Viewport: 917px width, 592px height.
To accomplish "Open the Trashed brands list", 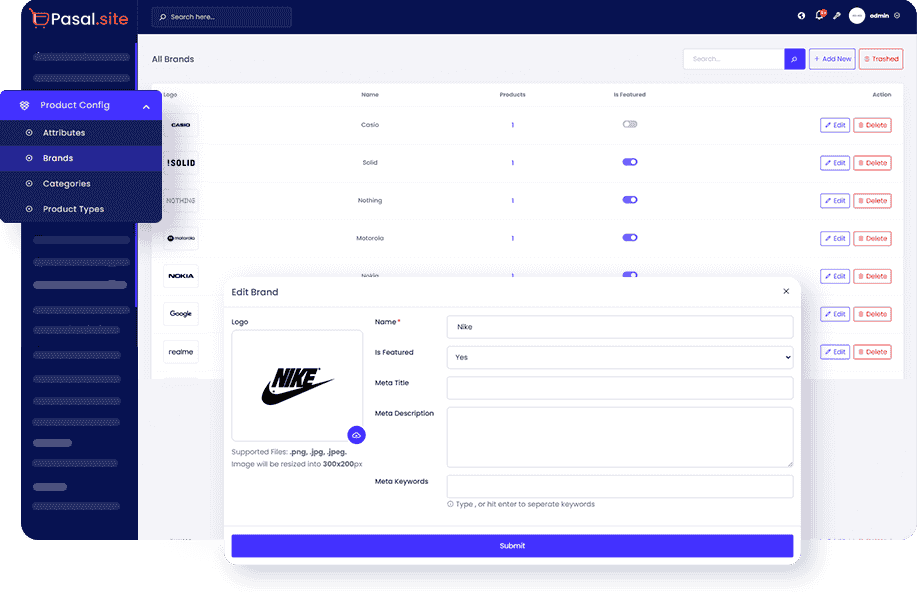I will 881,59.
